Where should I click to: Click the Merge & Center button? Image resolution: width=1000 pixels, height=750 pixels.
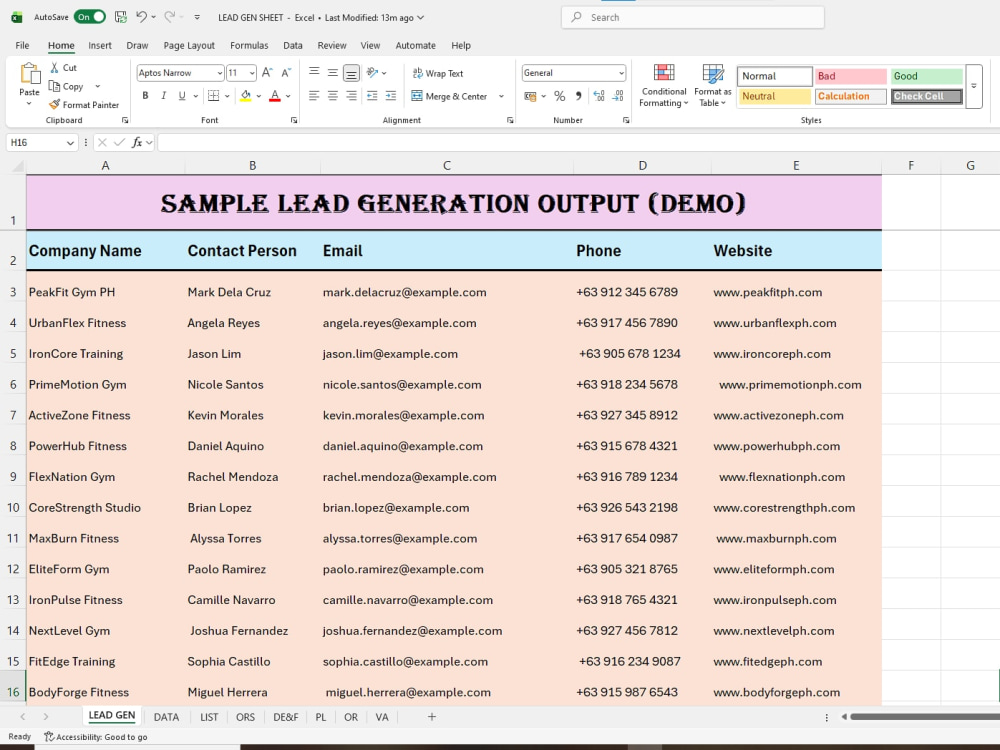pos(450,96)
